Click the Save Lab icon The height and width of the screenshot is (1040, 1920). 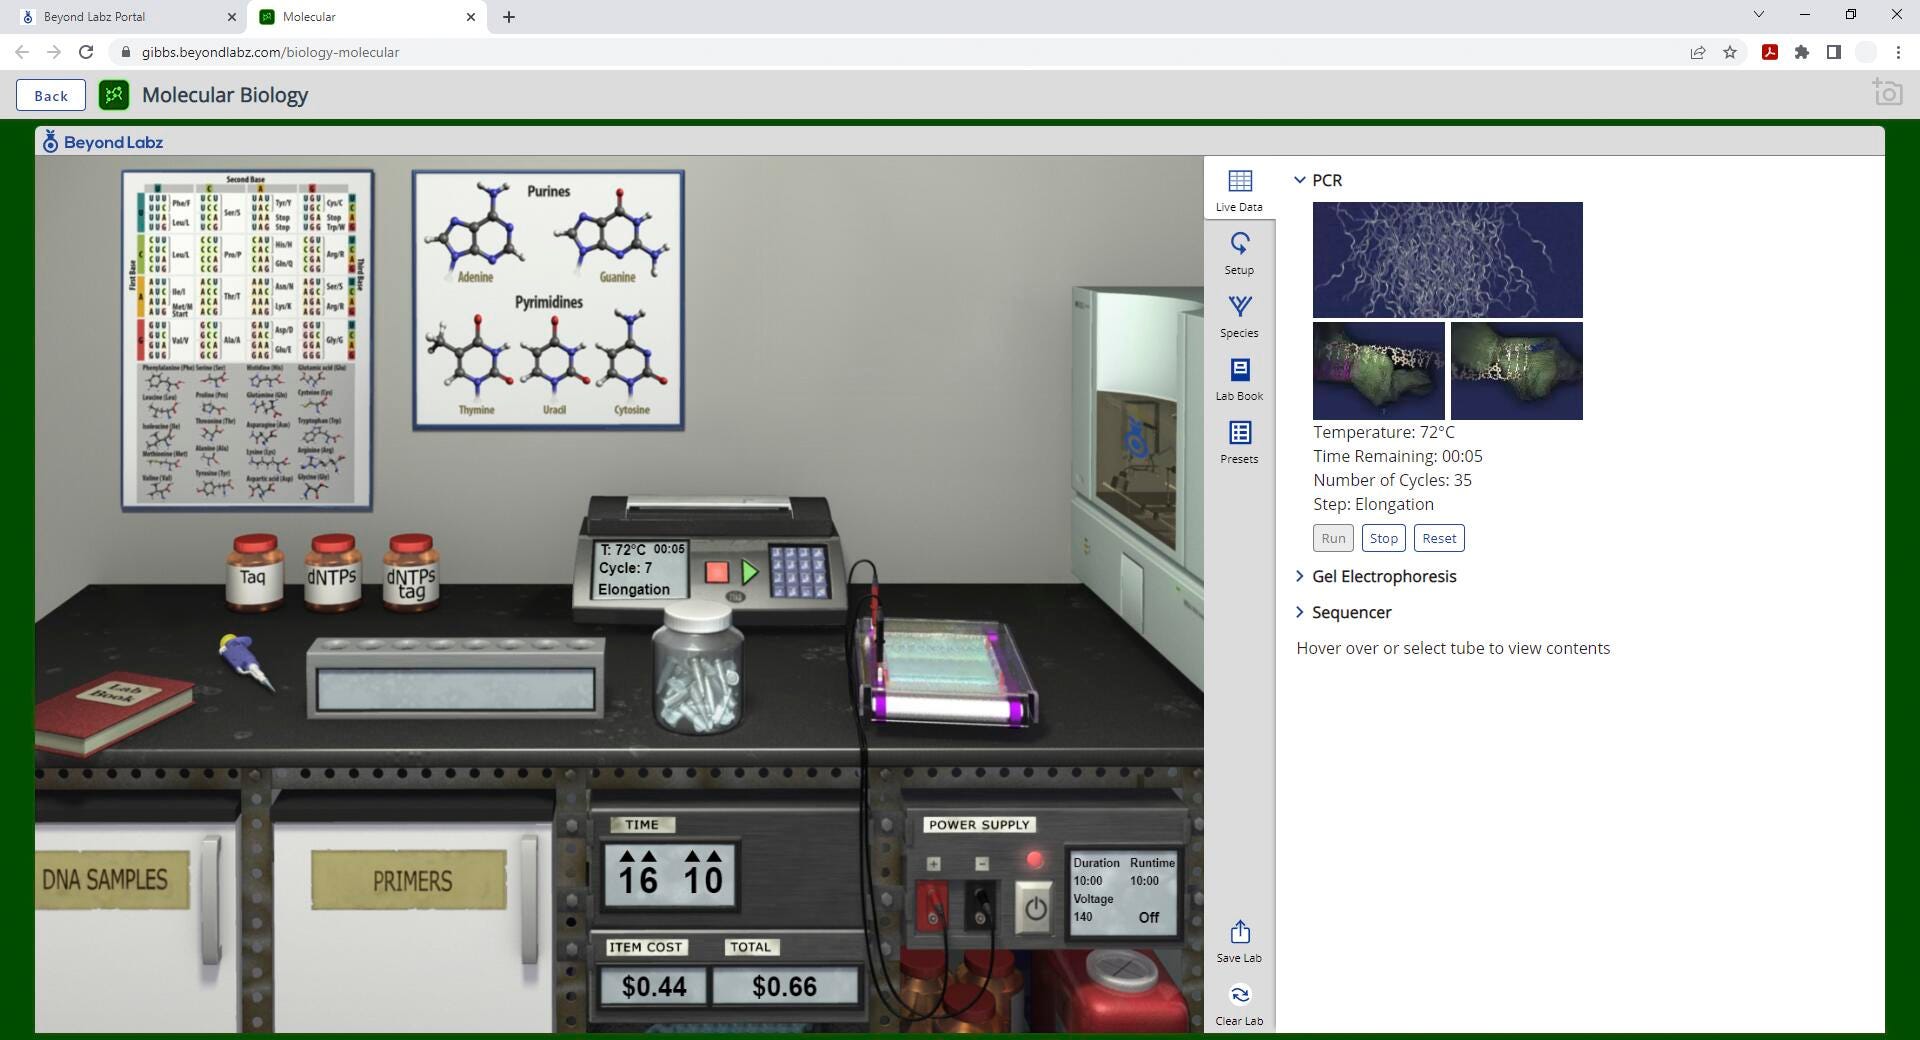click(1239, 941)
